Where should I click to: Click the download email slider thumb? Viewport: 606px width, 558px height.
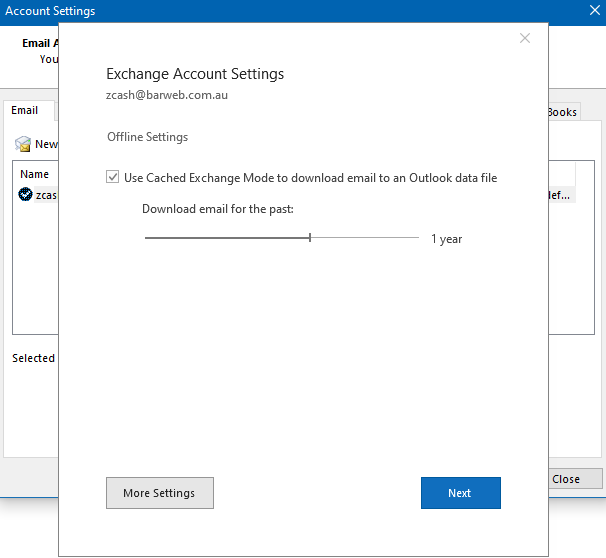pyautogui.click(x=310, y=238)
